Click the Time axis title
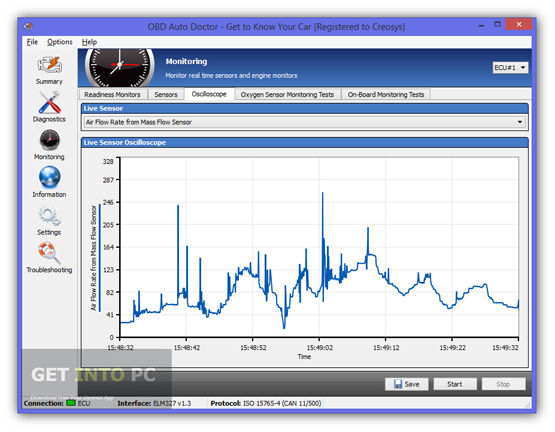Image resolution: width=555 pixels, height=432 pixels. [x=304, y=357]
